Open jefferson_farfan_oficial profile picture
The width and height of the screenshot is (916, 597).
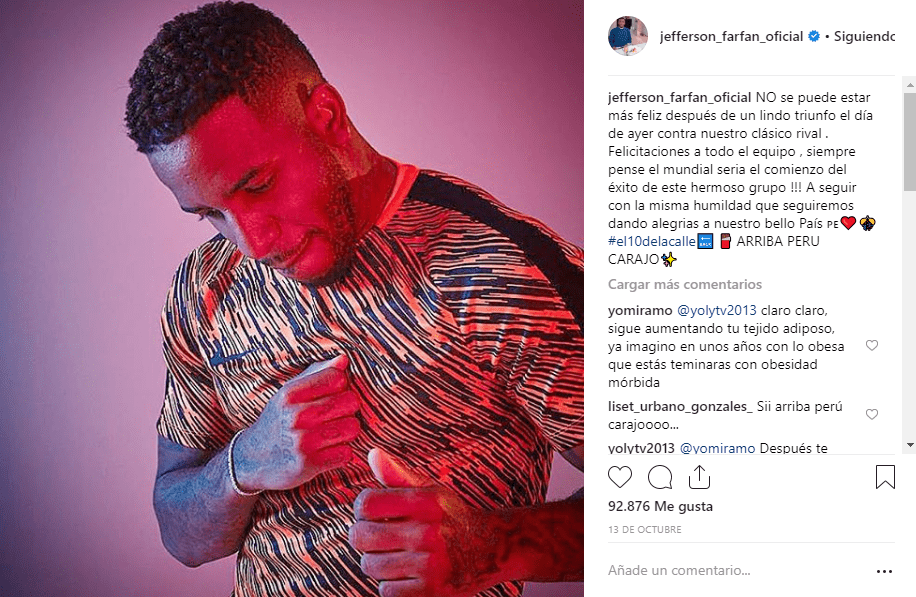pos(628,36)
